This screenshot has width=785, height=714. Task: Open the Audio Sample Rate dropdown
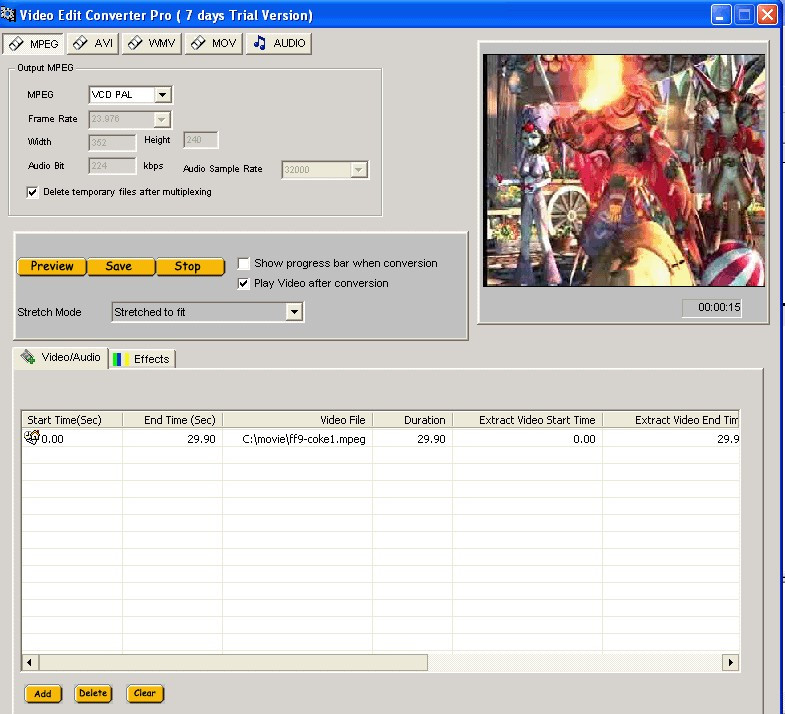(358, 170)
